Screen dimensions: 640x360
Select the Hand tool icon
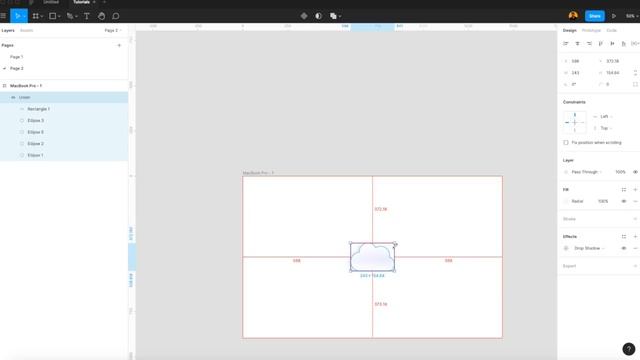click(101, 16)
